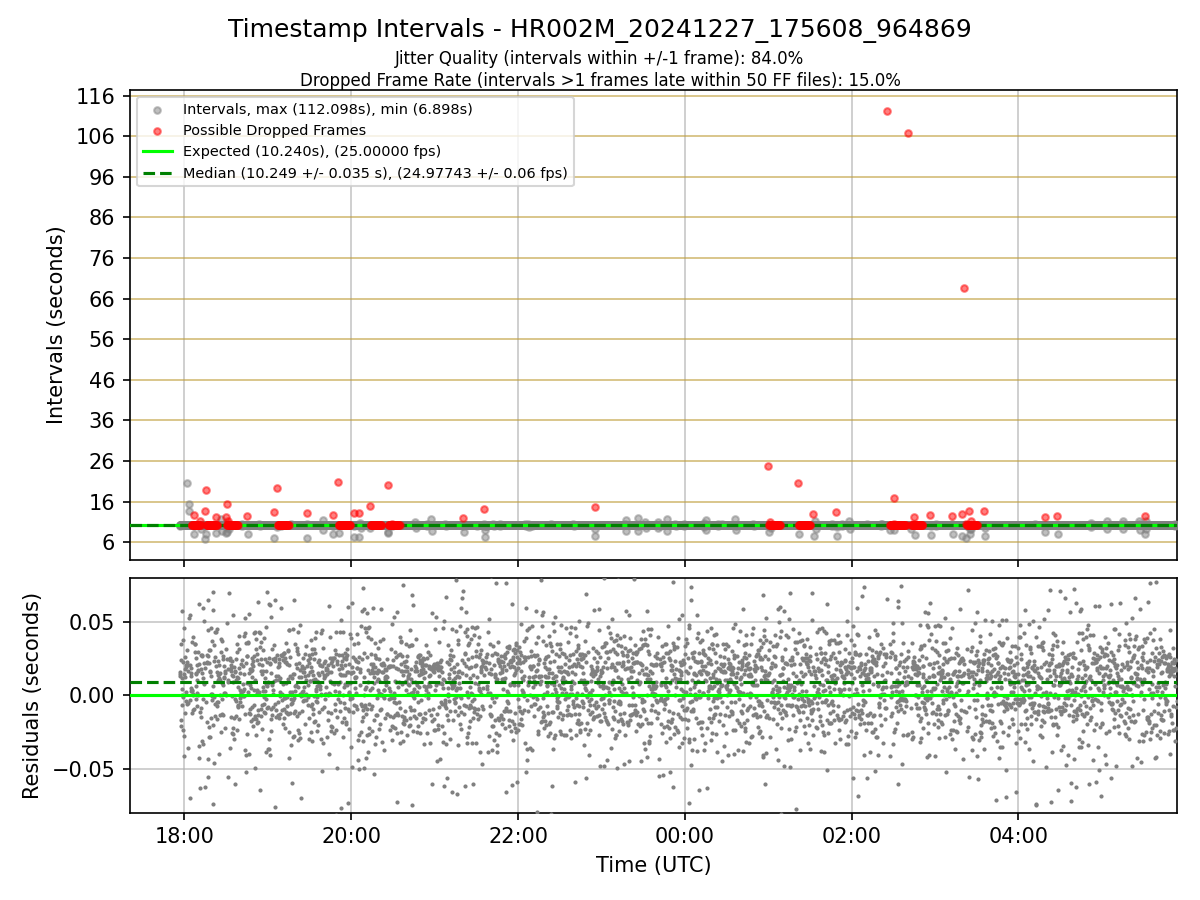Viewport: 1200px width, 900px height.
Task: Click the y-axis tick label 86
Action: pyautogui.click(x=100, y=218)
